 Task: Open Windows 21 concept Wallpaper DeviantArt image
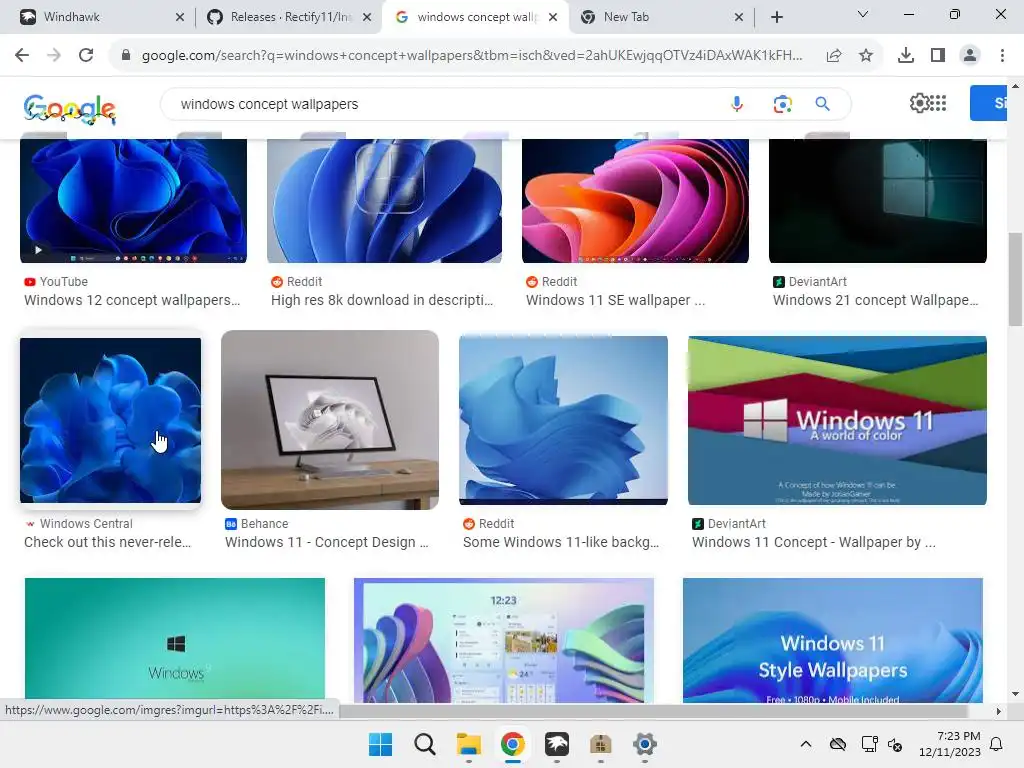(878, 200)
